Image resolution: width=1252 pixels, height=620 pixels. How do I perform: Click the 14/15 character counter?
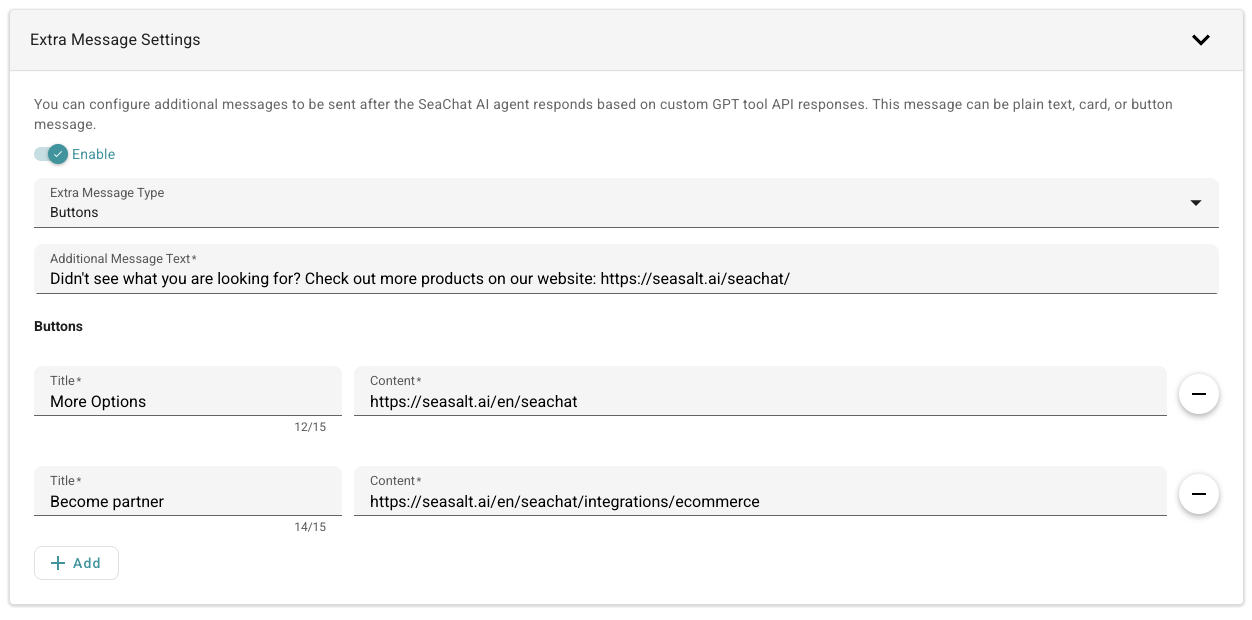[310, 527]
